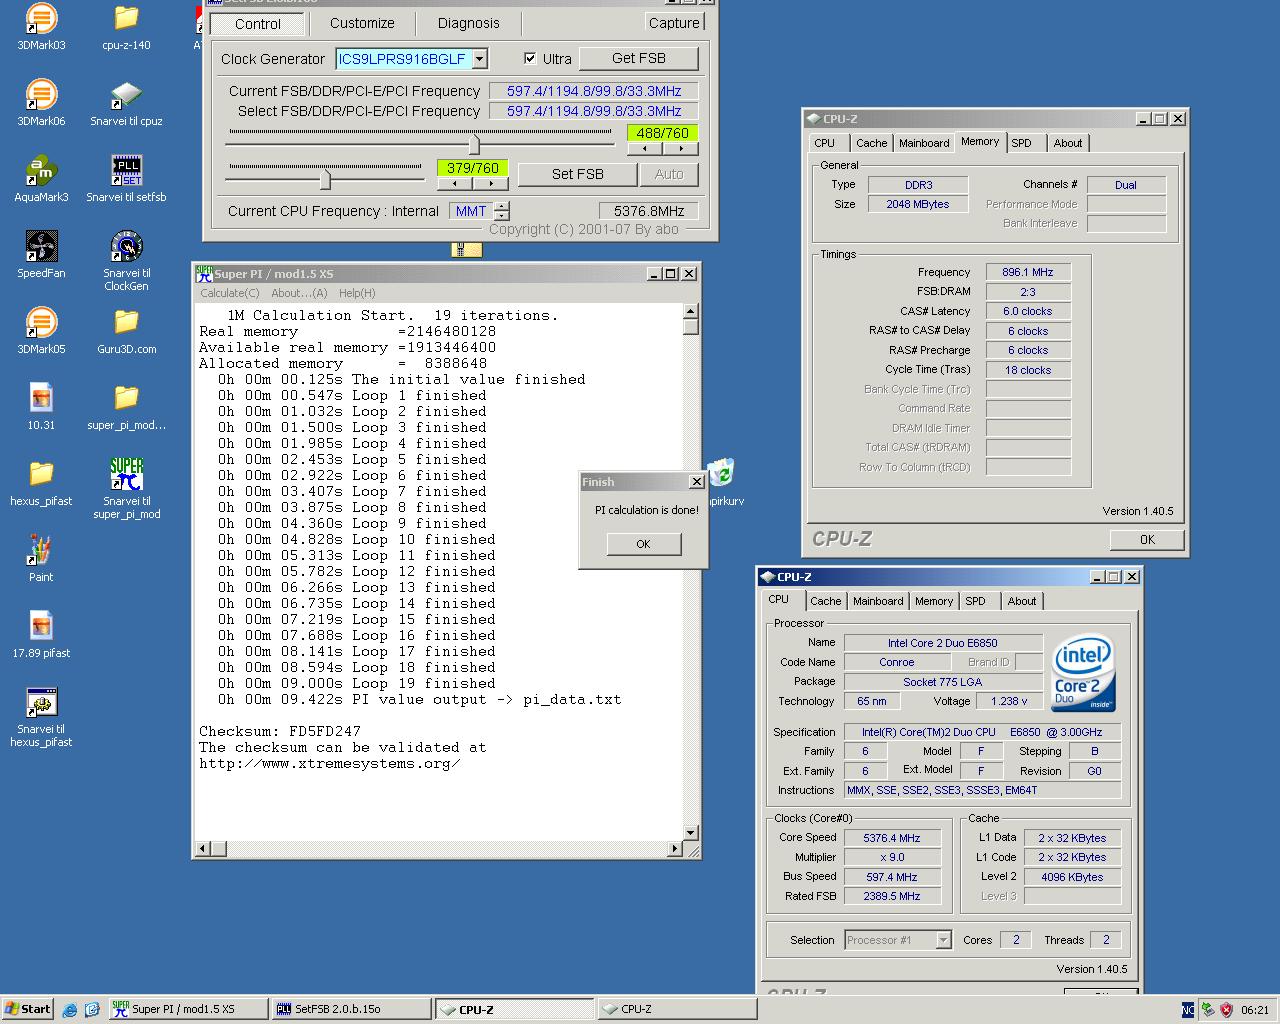The height and width of the screenshot is (1024, 1280).
Task: Click spinner up arrow next to MMT
Action: [502, 206]
